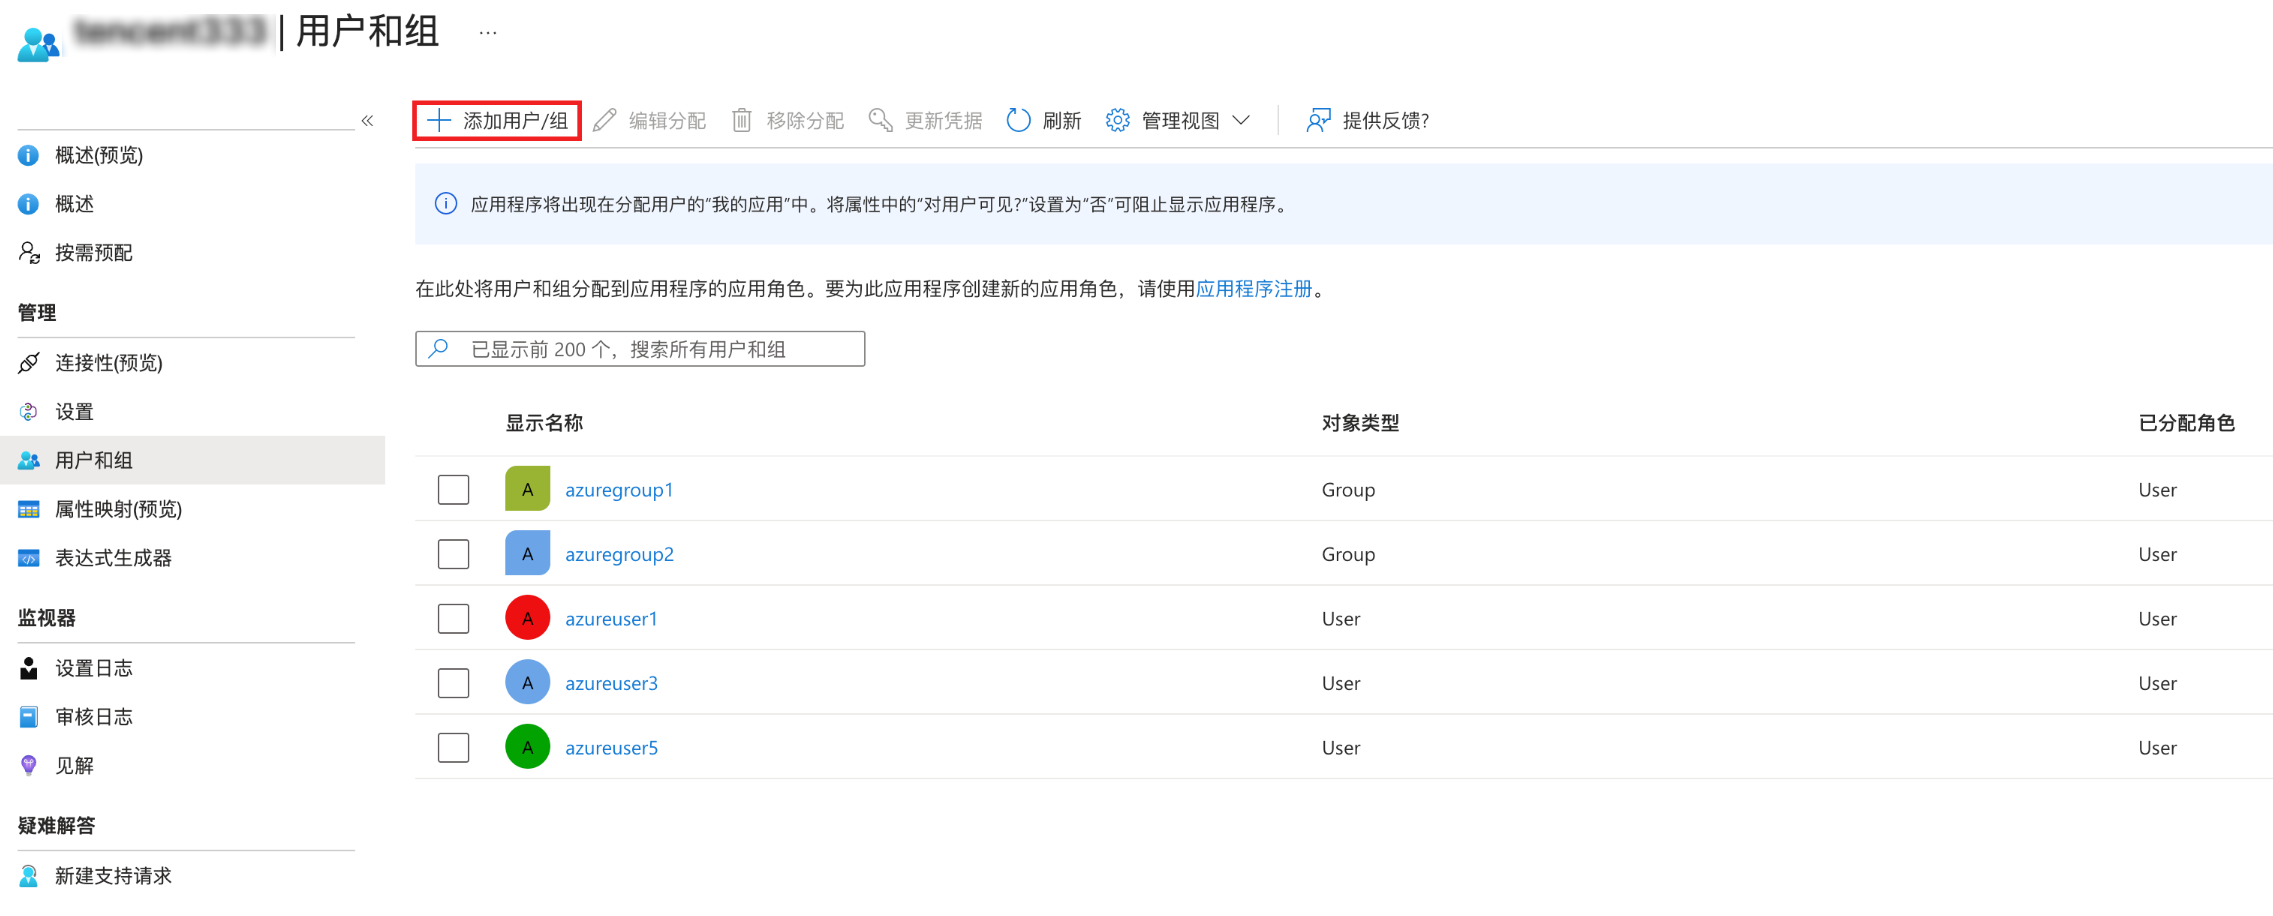
Task: Collapse the left sidebar with the double chevron
Action: tap(367, 121)
